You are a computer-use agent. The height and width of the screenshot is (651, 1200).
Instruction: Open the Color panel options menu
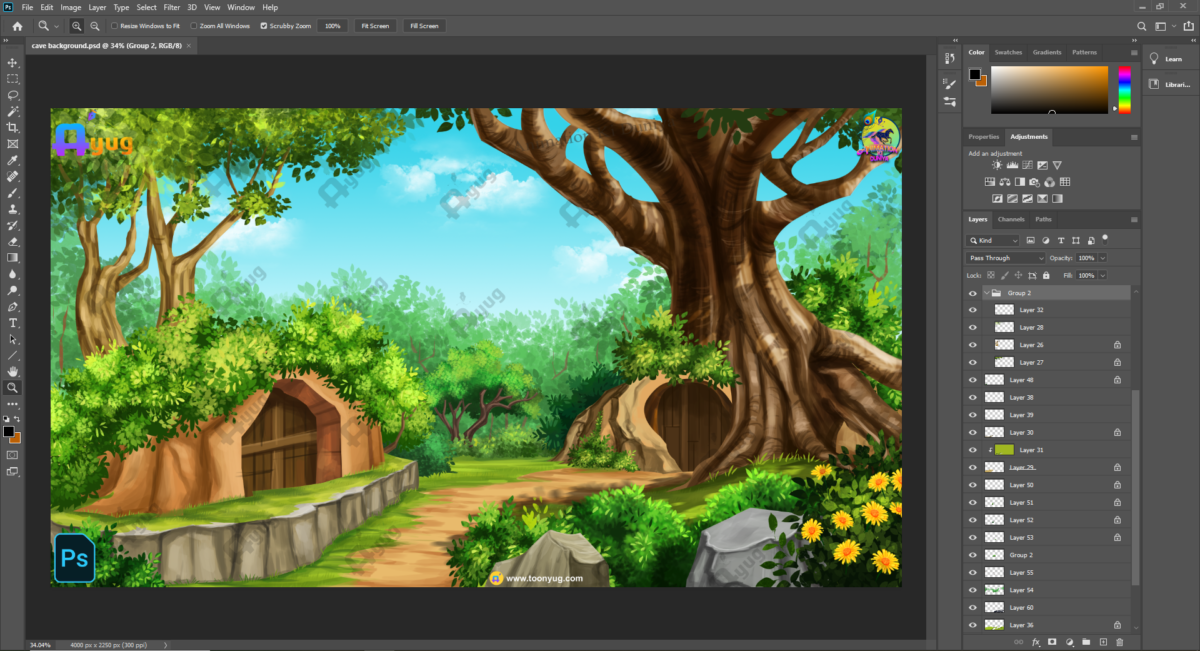(1134, 52)
